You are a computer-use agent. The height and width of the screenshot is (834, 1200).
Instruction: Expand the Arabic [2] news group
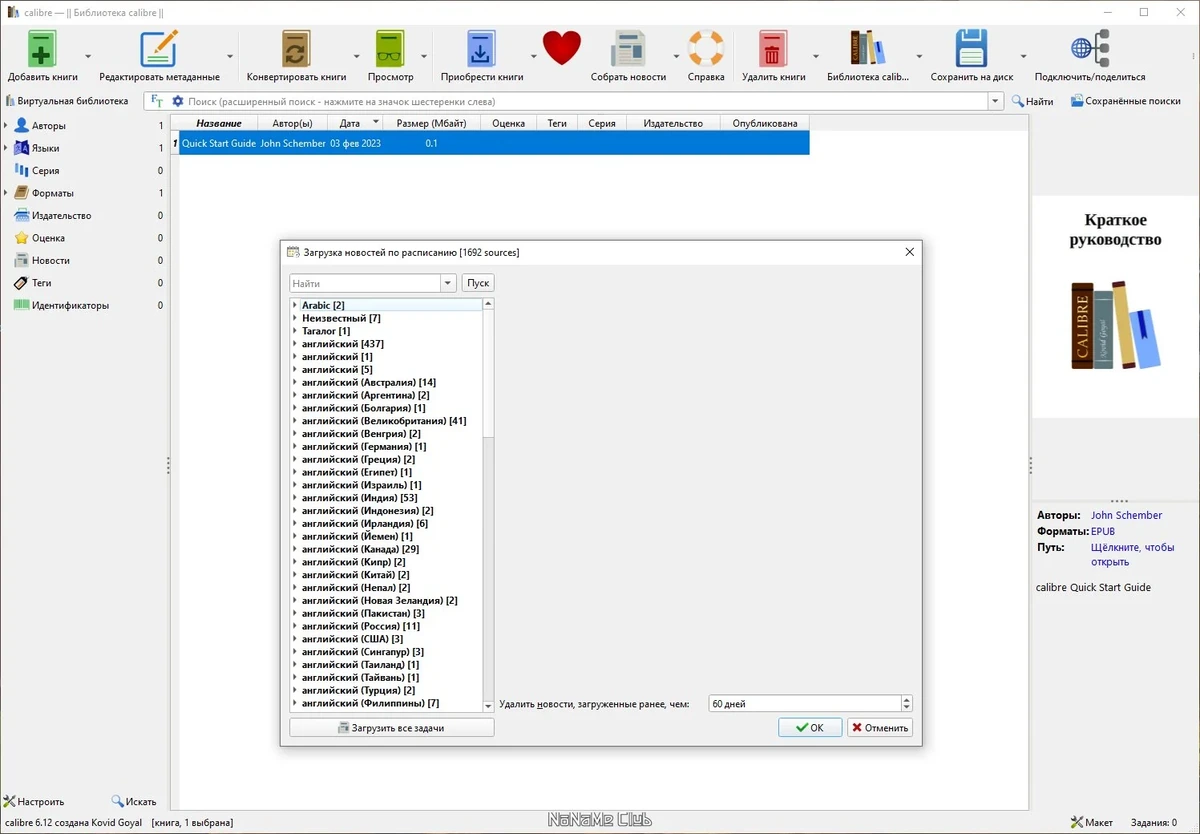[295, 305]
